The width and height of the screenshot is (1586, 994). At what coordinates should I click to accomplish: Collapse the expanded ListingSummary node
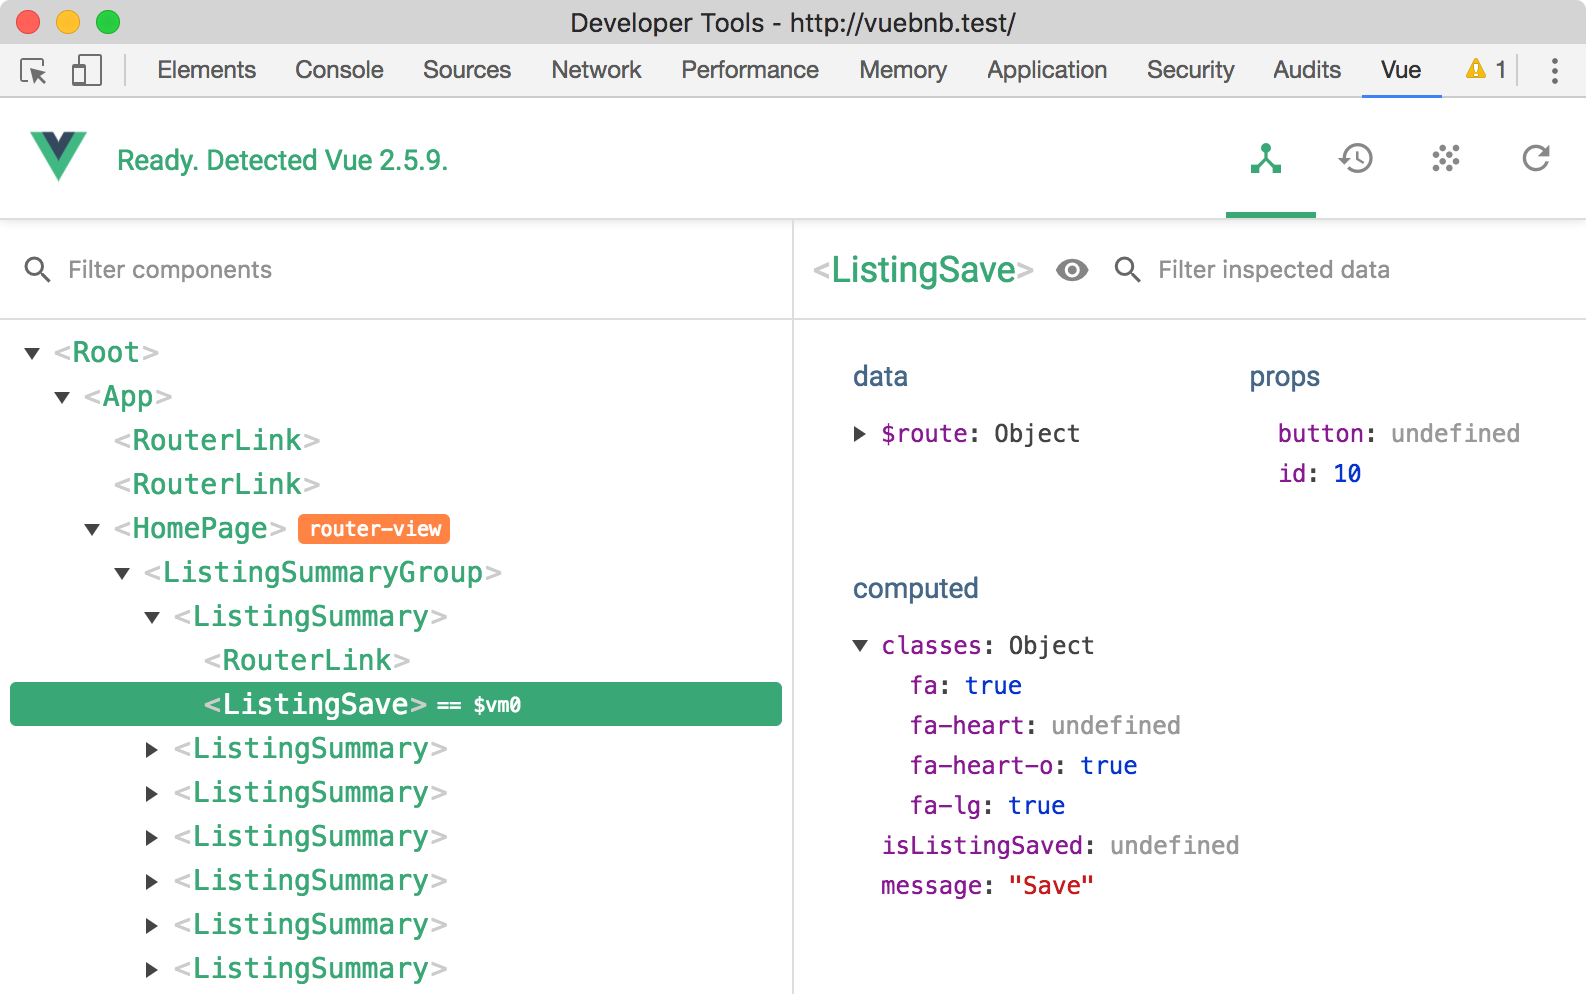(x=152, y=617)
